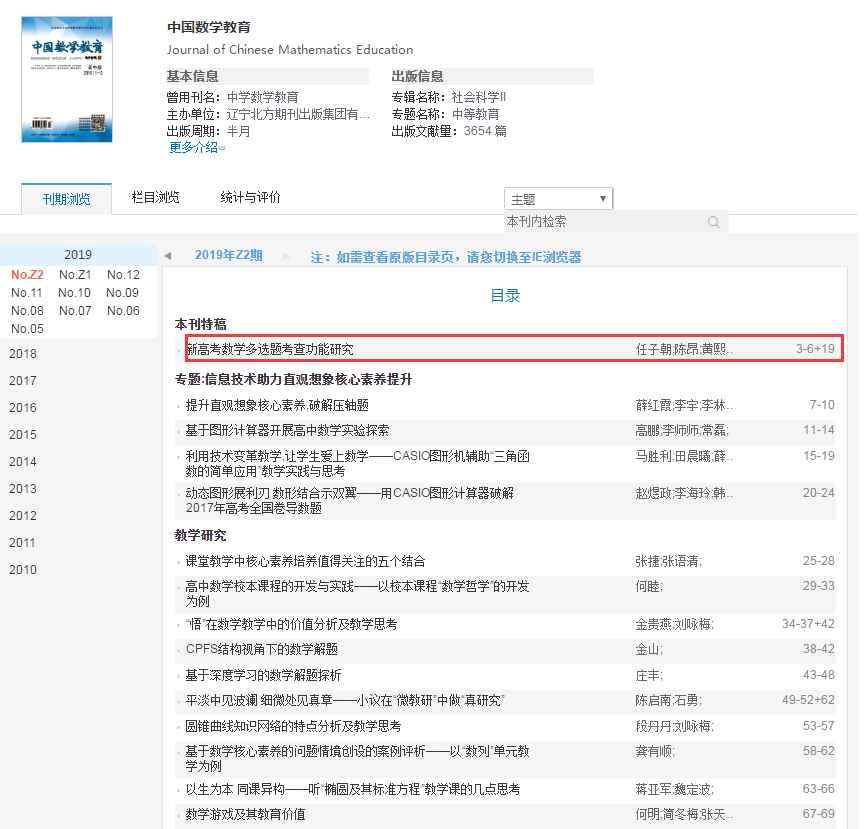Expand 更多介绍 journal details
This screenshot has height=829, width=866.
[197, 147]
